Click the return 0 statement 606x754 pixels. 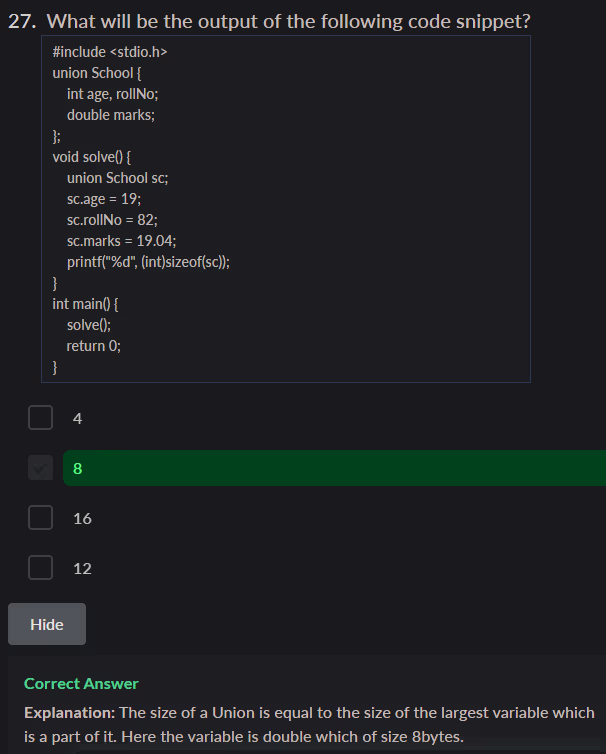point(94,345)
